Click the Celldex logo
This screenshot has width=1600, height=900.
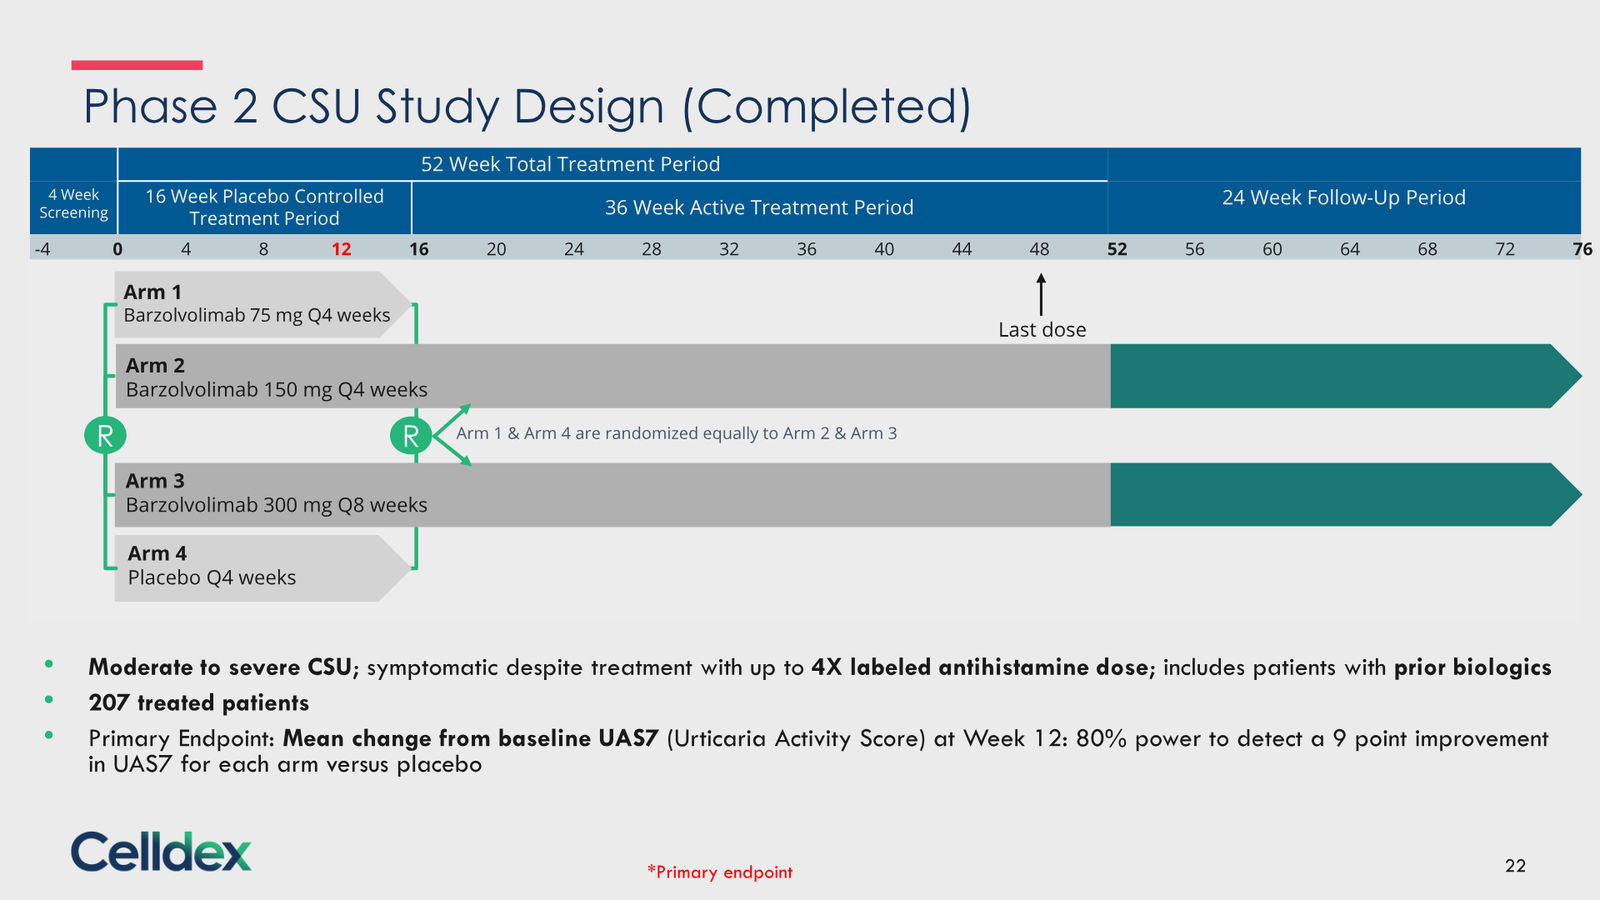[161, 851]
